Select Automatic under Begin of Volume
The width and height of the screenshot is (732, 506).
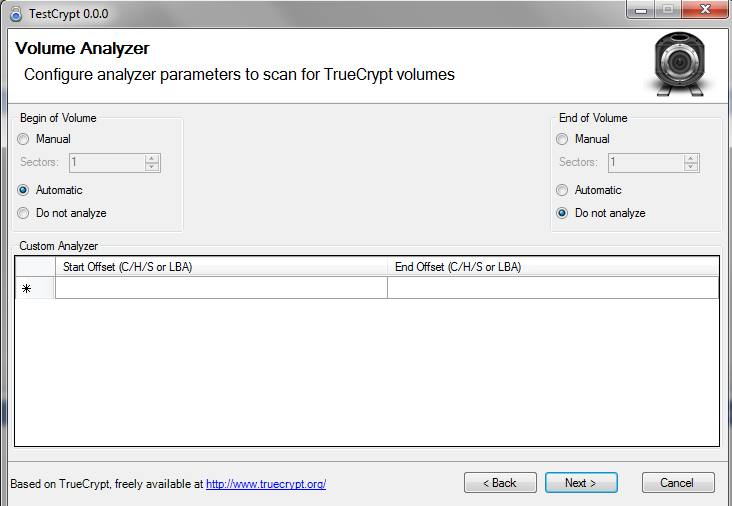coord(23,190)
